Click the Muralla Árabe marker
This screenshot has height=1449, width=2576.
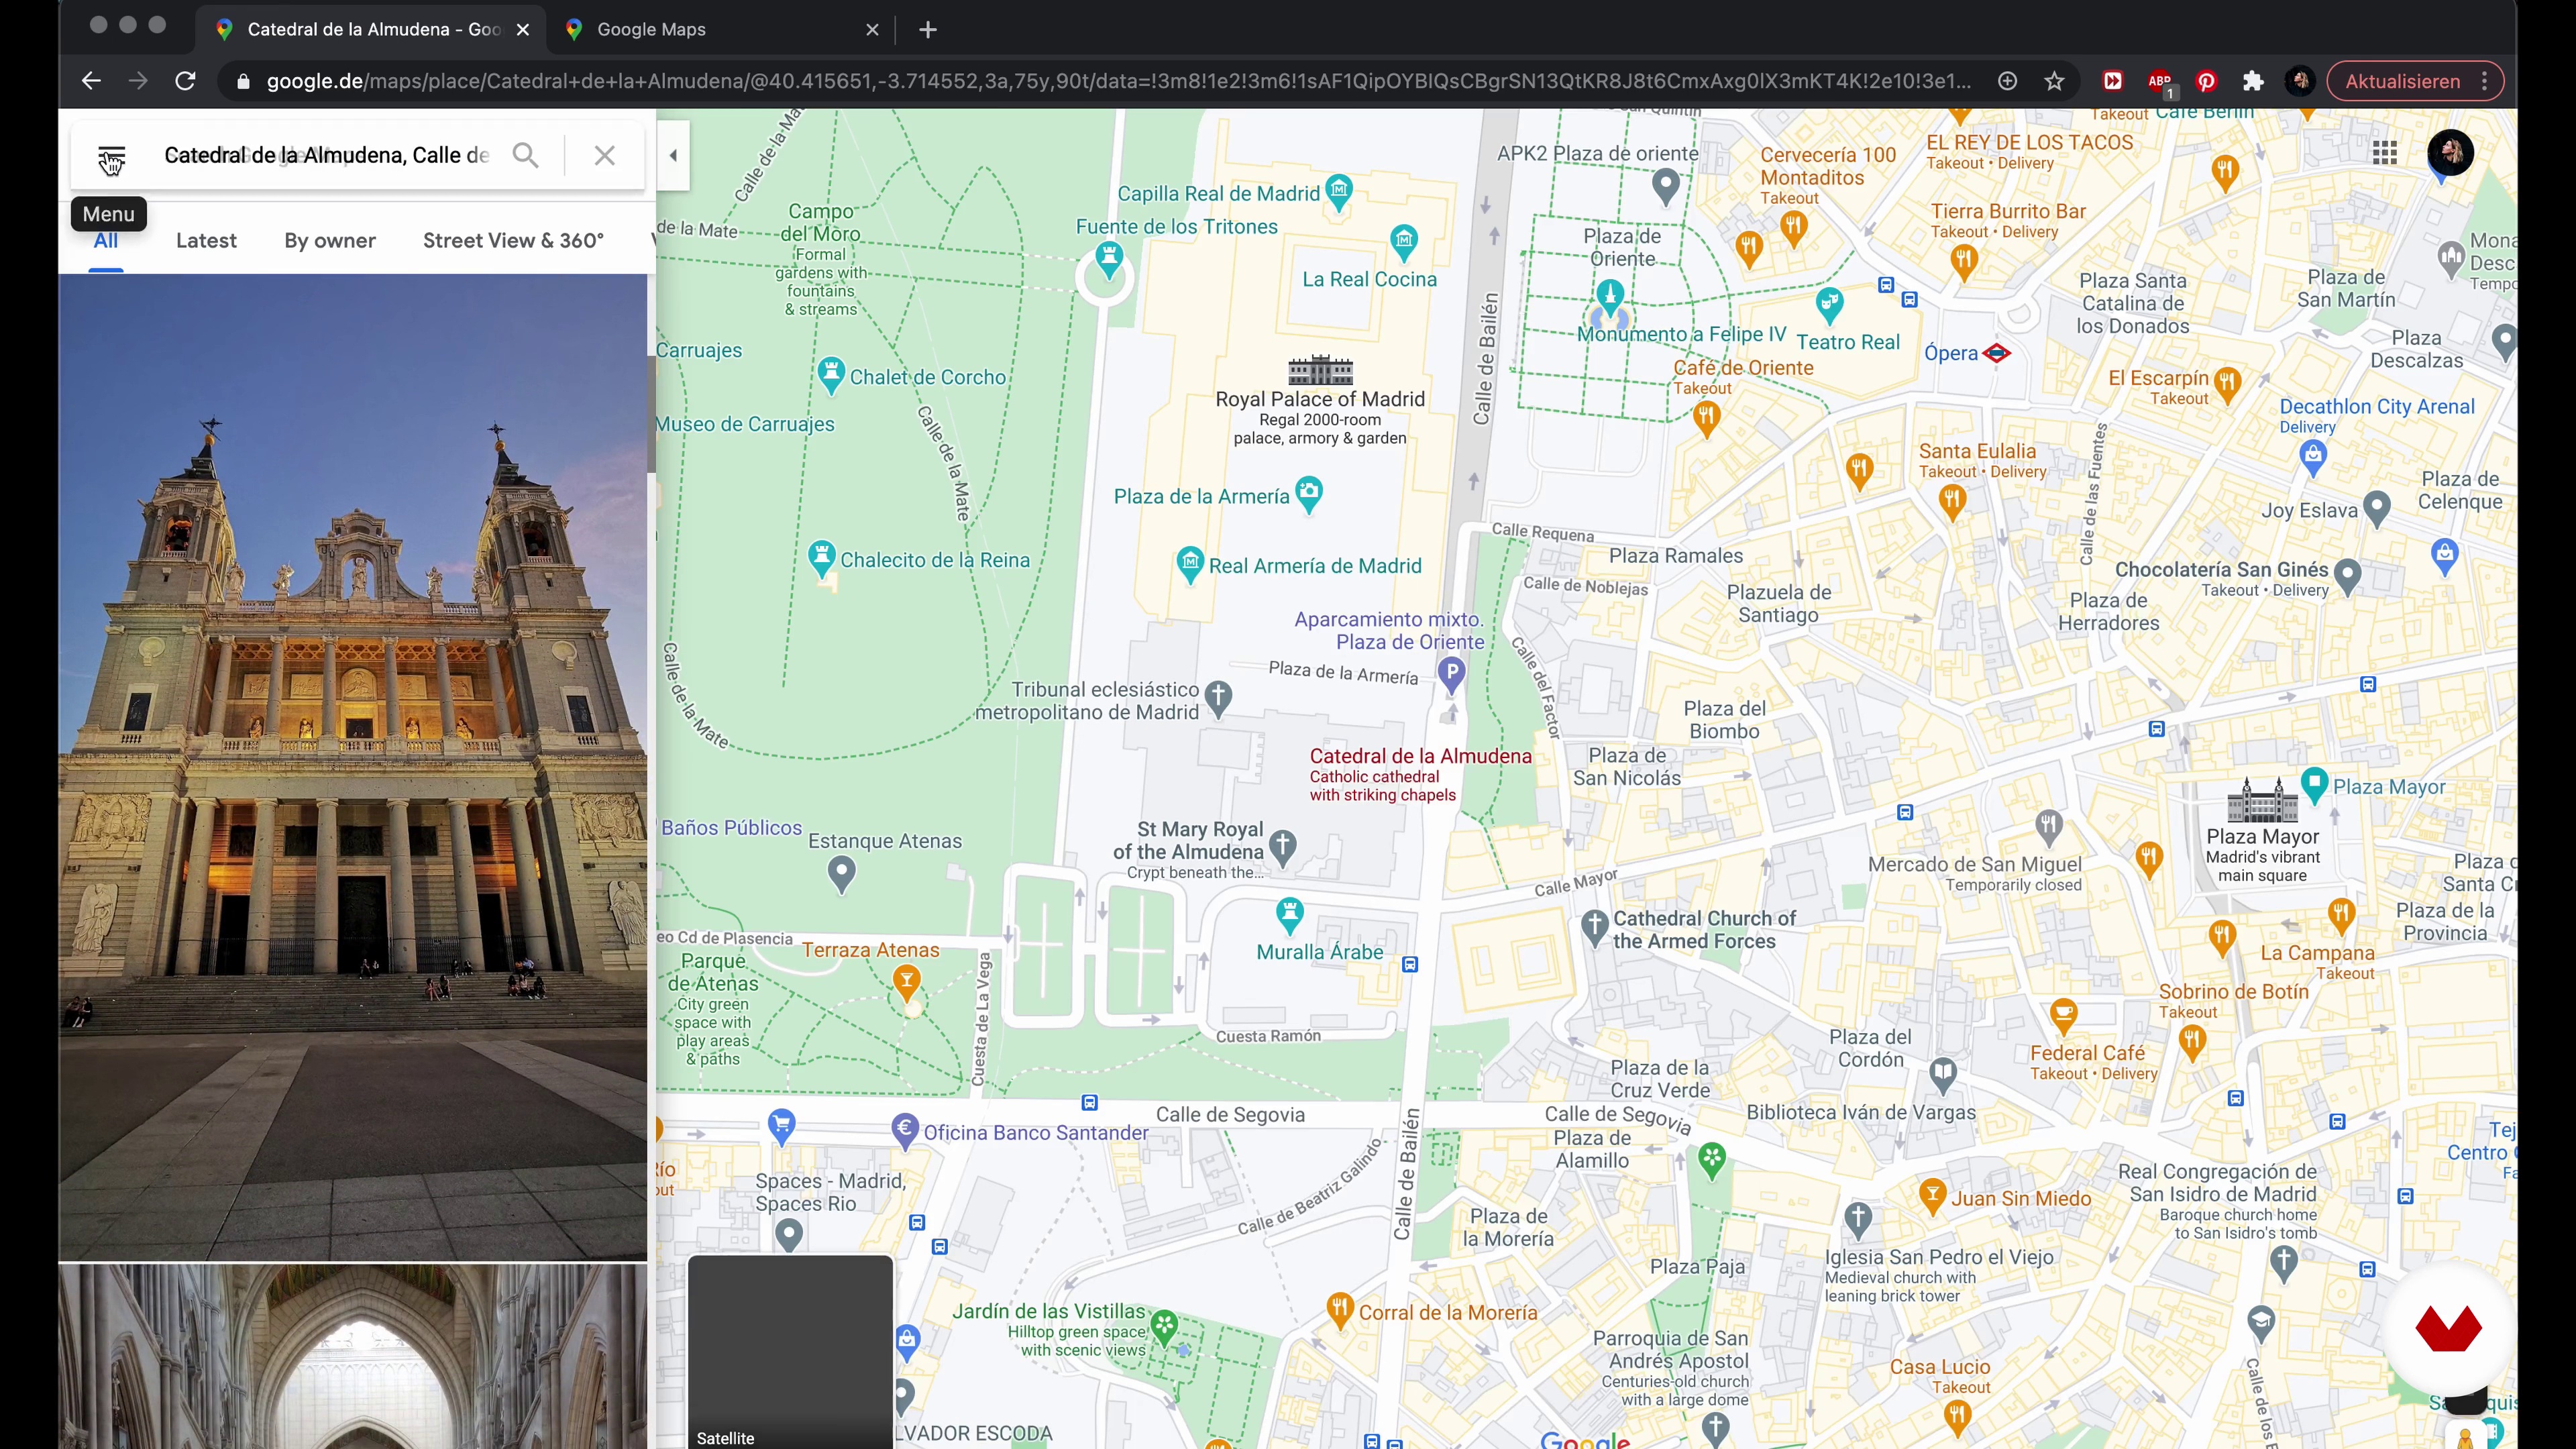click(x=1290, y=915)
